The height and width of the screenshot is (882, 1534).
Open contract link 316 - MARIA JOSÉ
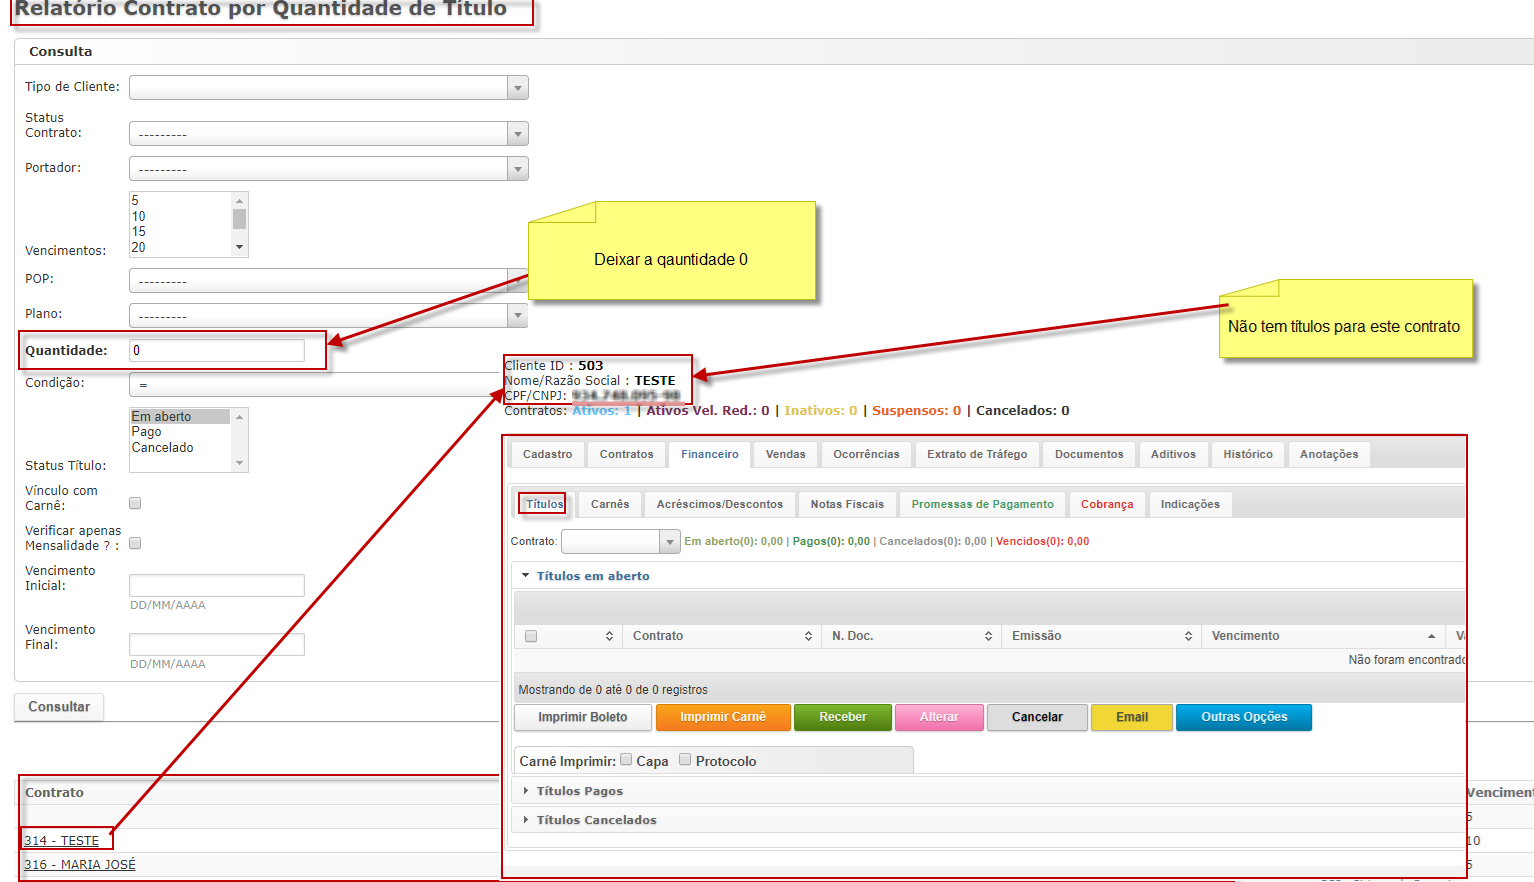coord(80,864)
